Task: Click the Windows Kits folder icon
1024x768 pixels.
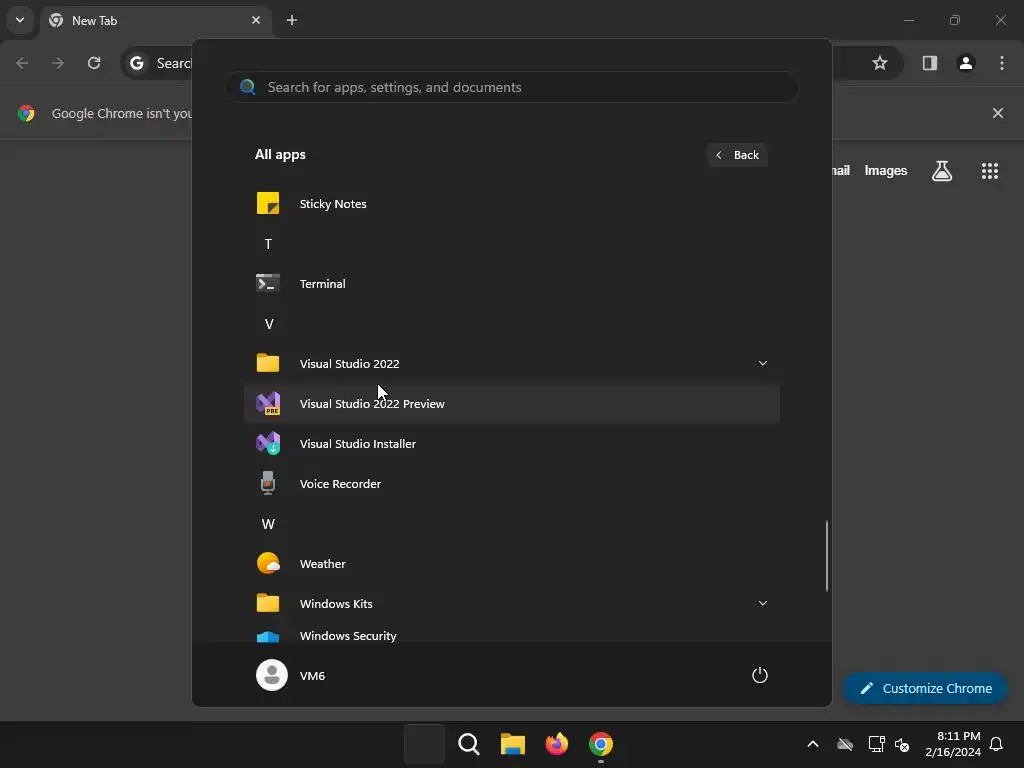Action: [x=268, y=603]
